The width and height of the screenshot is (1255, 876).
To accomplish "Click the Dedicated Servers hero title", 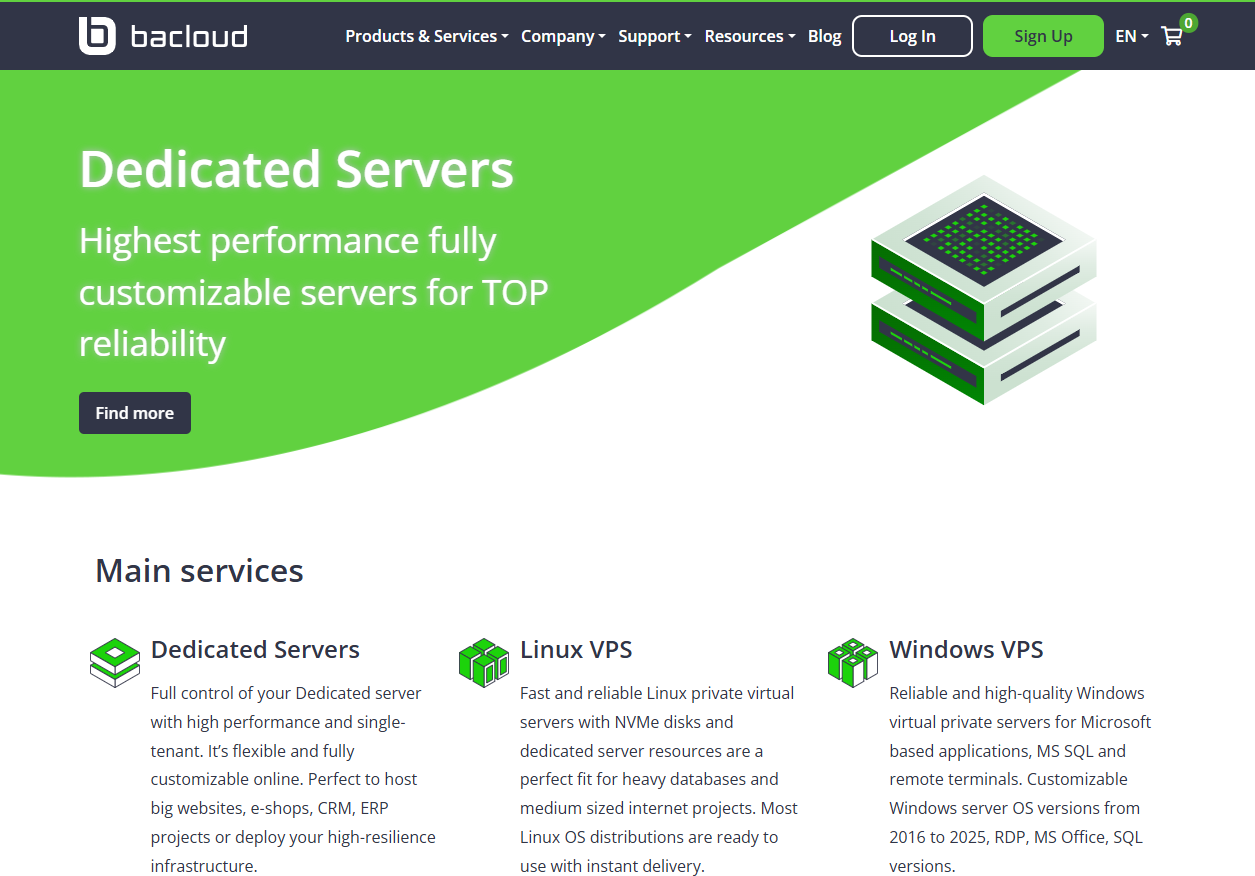I will pyautogui.click(x=296, y=169).
